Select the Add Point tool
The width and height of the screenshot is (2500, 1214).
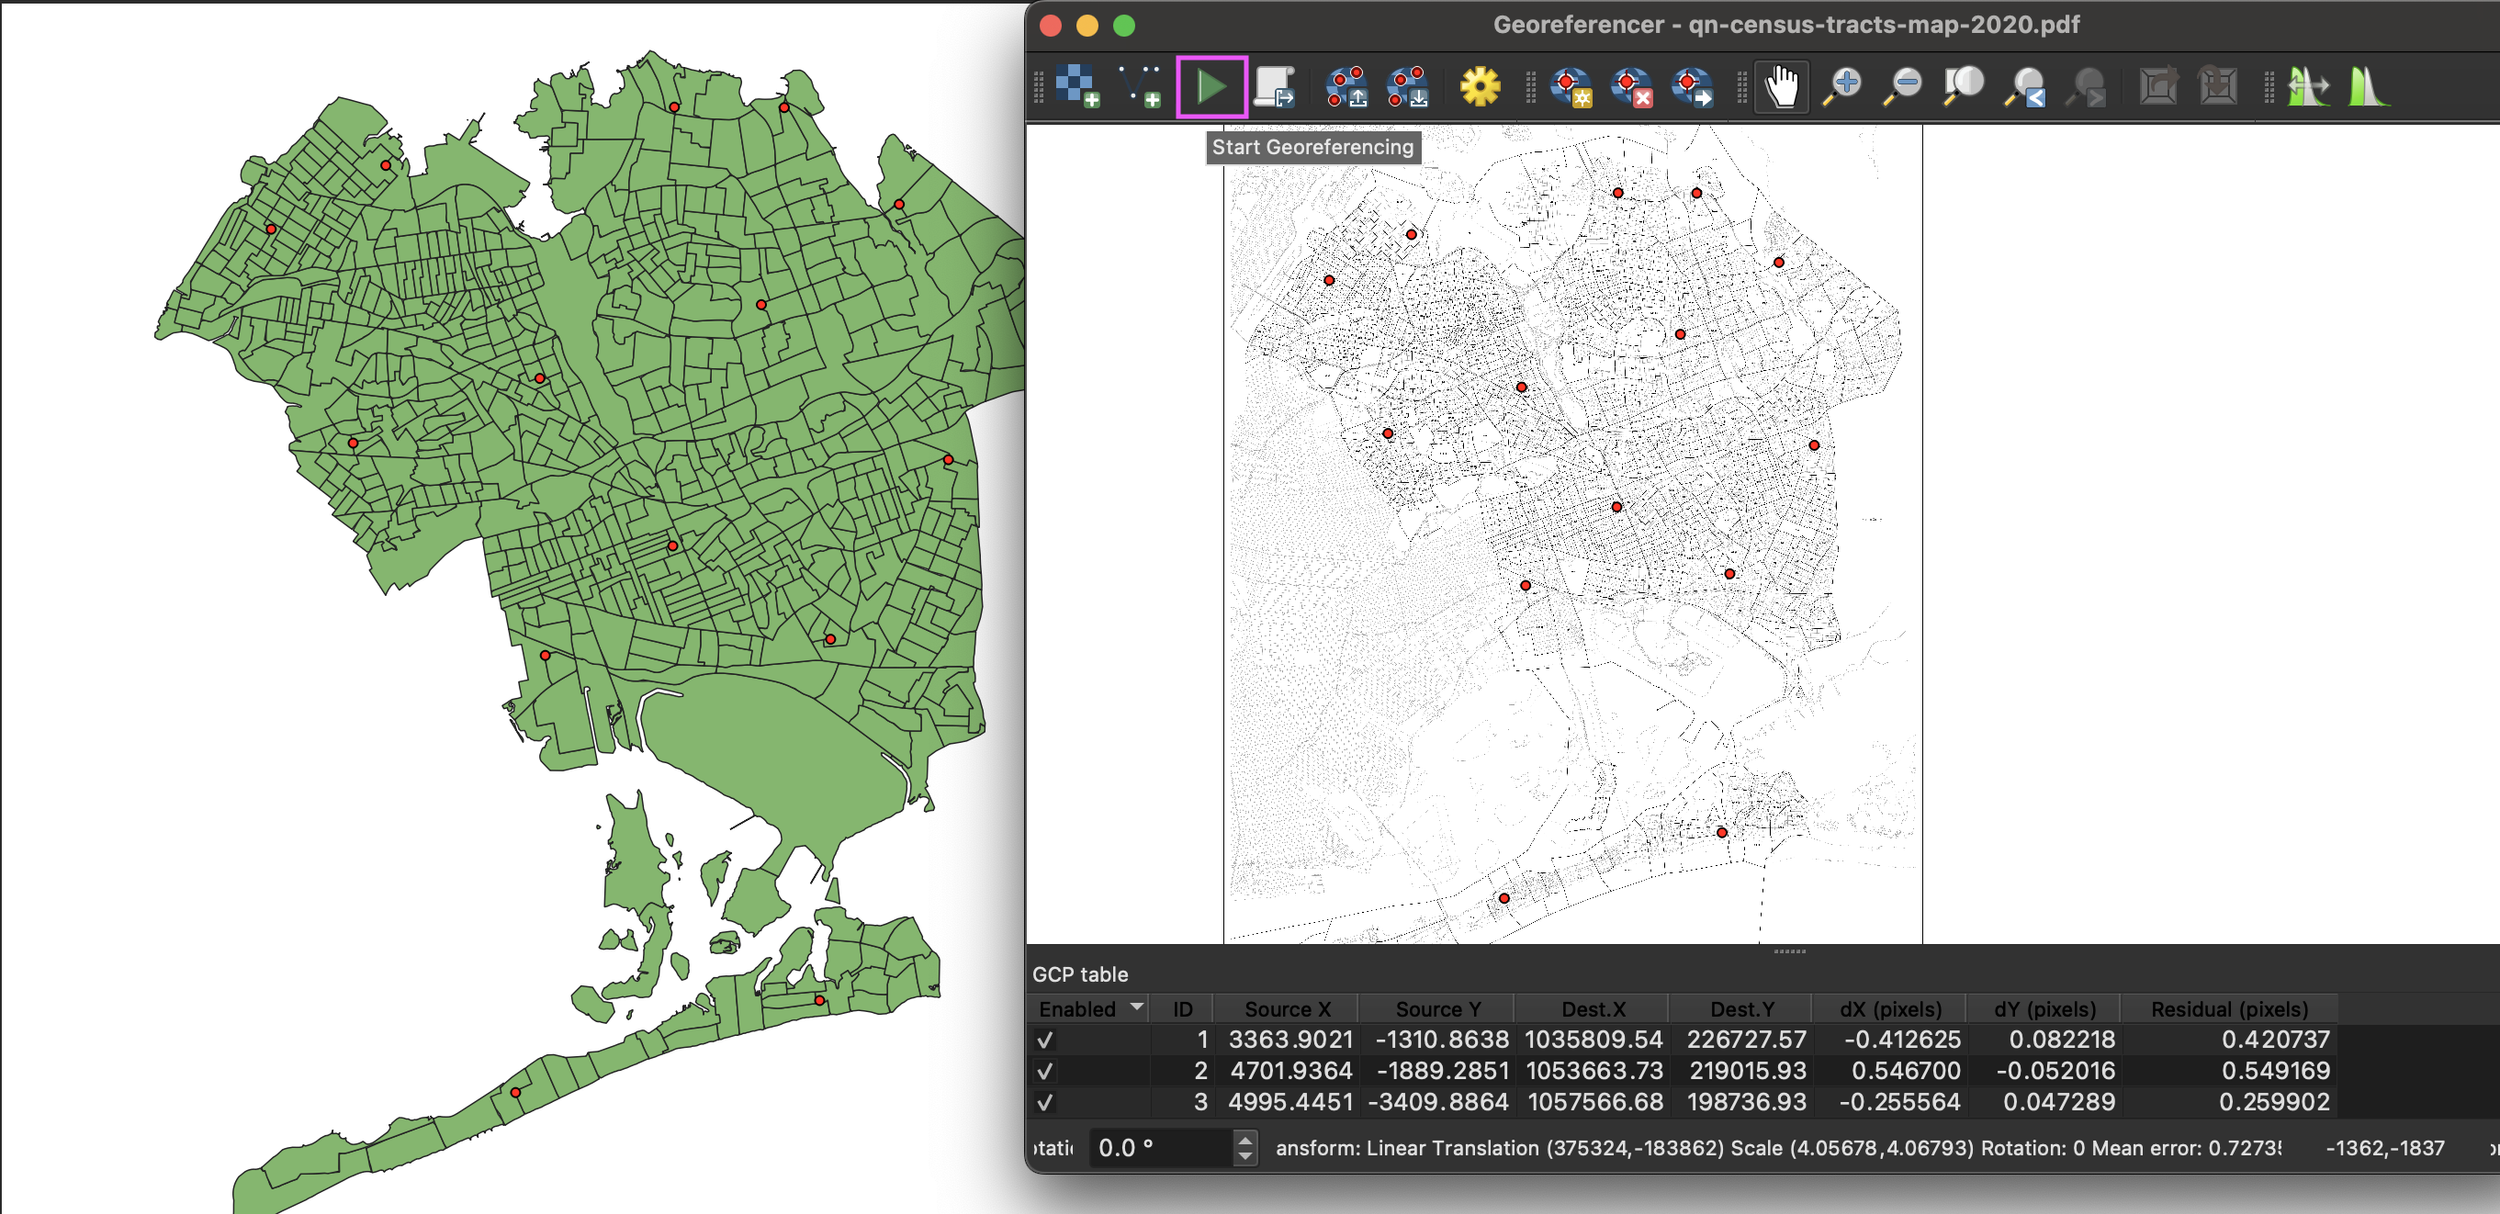click(1570, 86)
